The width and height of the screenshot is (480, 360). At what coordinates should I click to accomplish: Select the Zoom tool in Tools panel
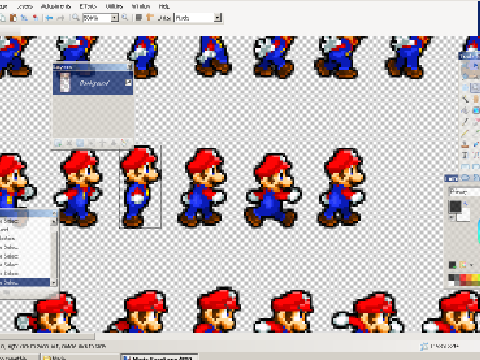476,88
